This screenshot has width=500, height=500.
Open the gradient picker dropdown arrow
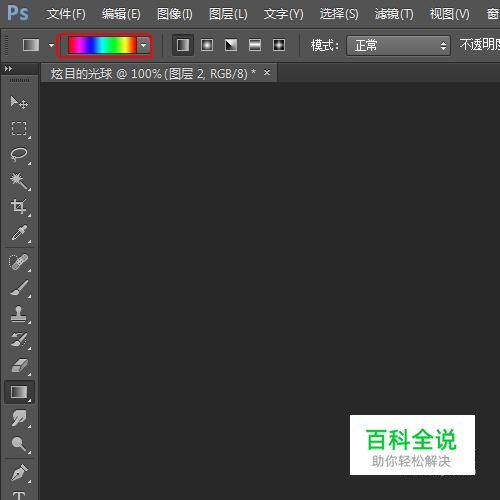click(x=143, y=45)
